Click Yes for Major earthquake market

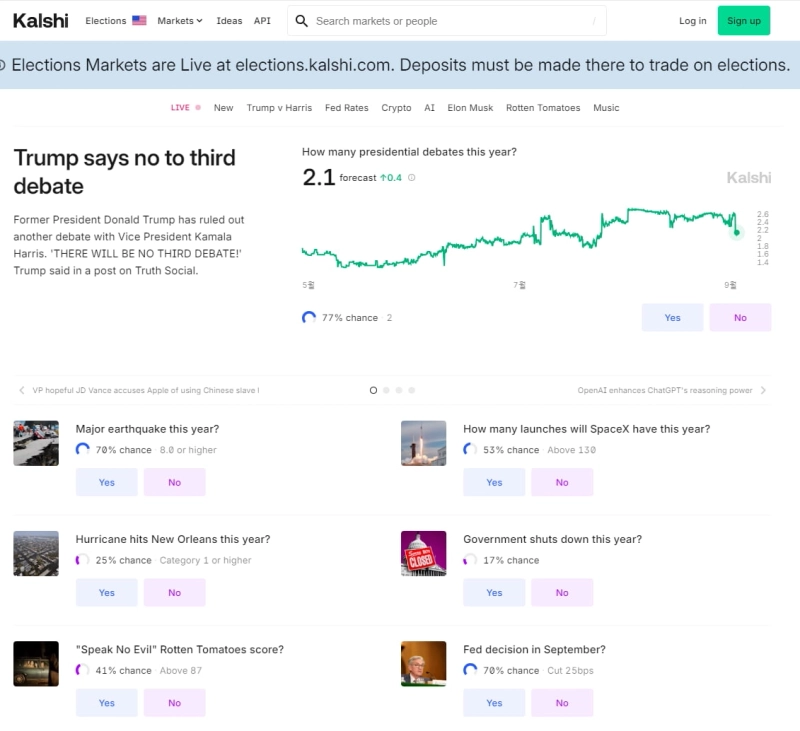(107, 482)
